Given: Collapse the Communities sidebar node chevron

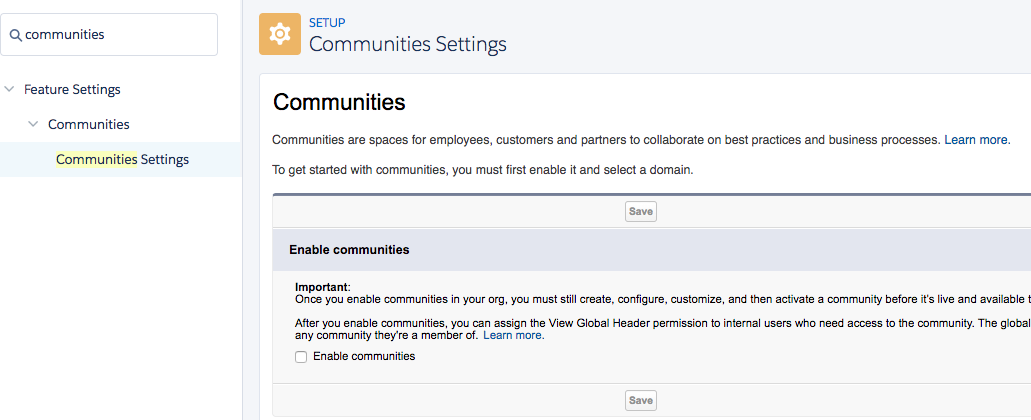Looking at the screenshot, I should [33, 124].
